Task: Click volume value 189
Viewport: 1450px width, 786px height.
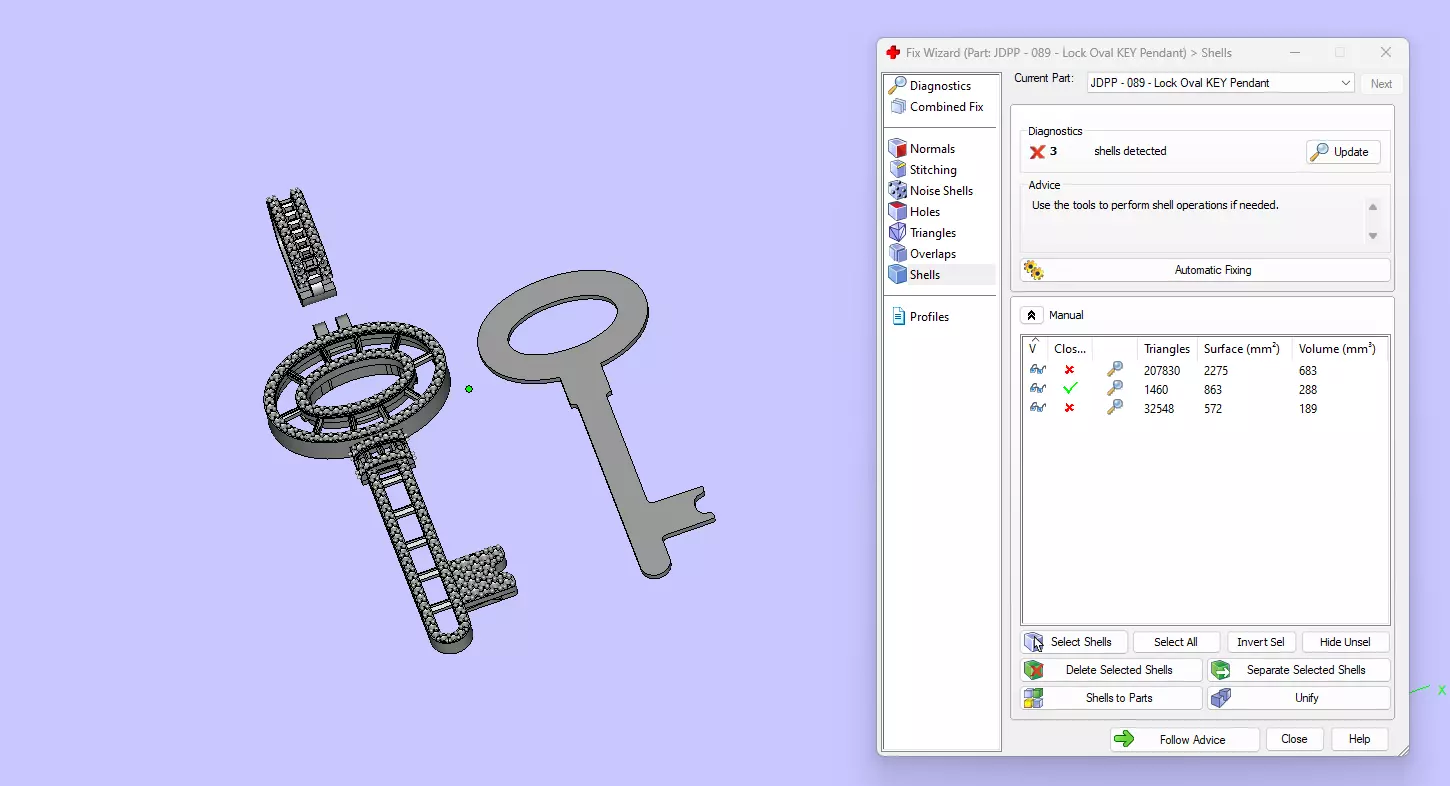Action: pyautogui.click(x=1308, y=409)
